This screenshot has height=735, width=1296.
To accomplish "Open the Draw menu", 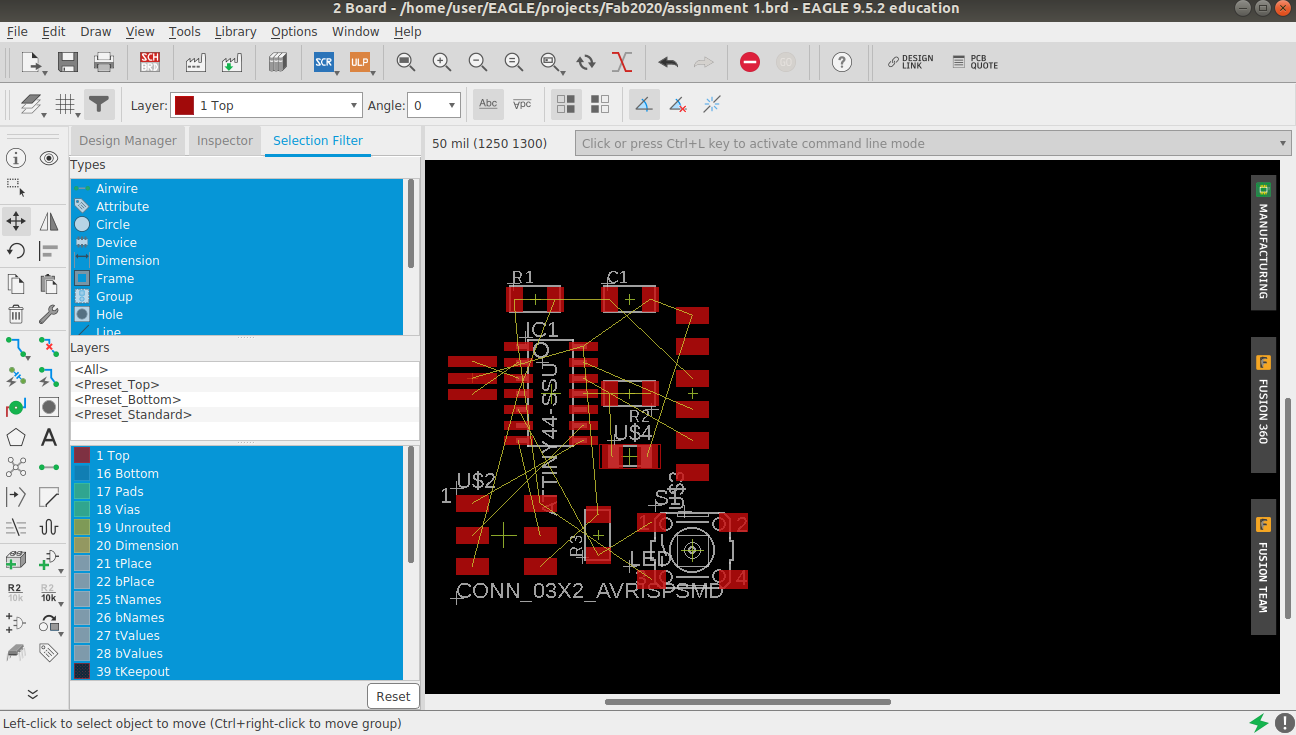I will [x=96, y=32].
